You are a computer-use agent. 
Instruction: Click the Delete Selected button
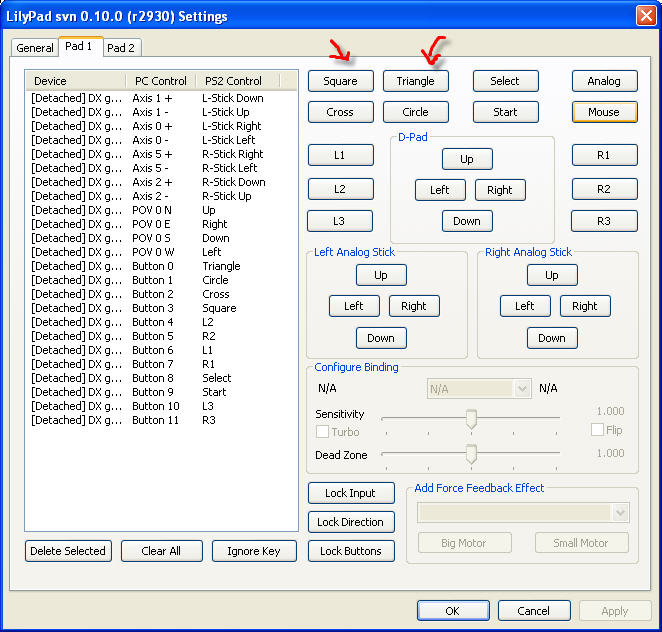[x=68, y=551]
